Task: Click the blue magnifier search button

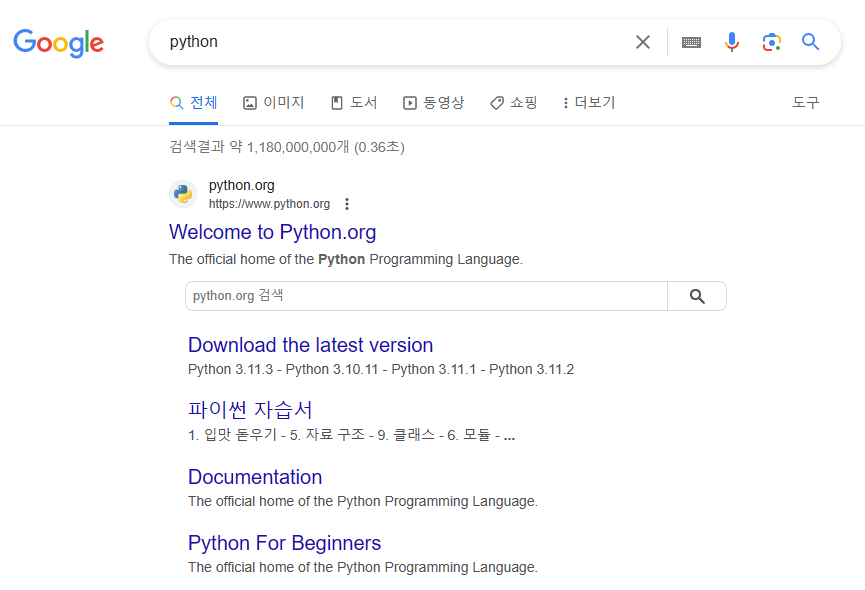Action: (810, 41)
